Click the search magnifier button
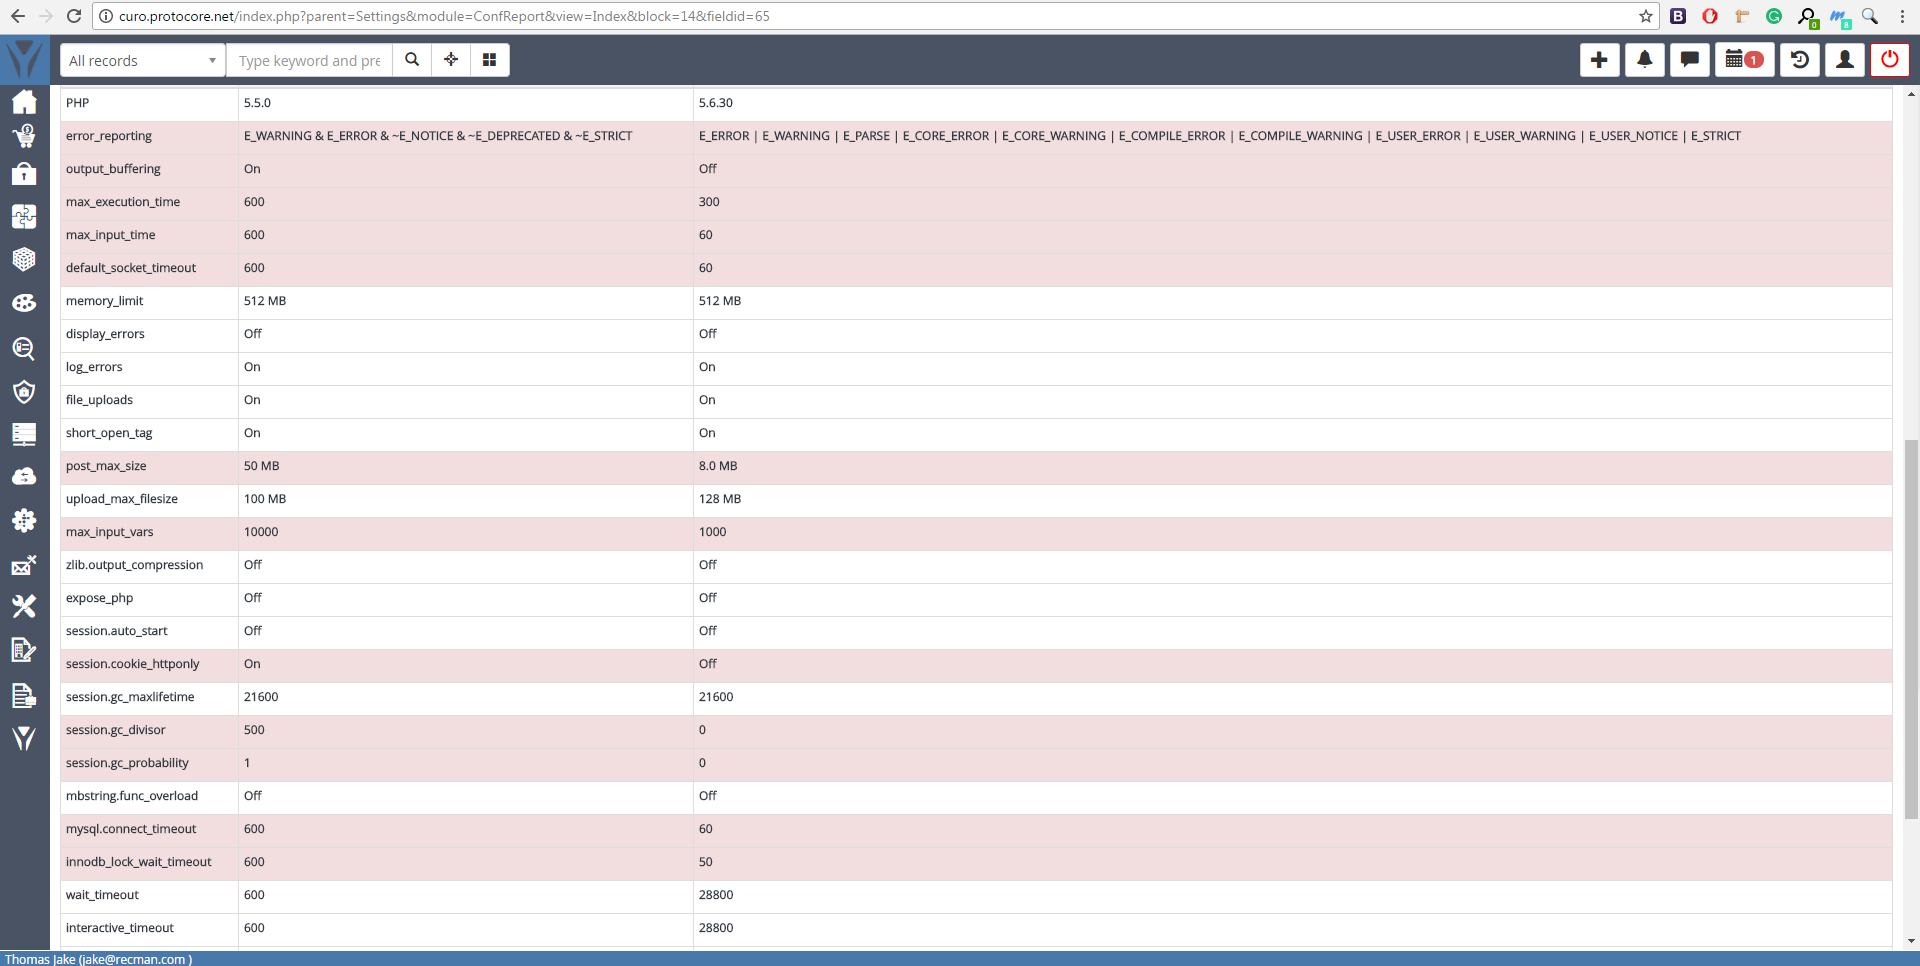This screenshot has width=1920, height=966. click(412, 60)
